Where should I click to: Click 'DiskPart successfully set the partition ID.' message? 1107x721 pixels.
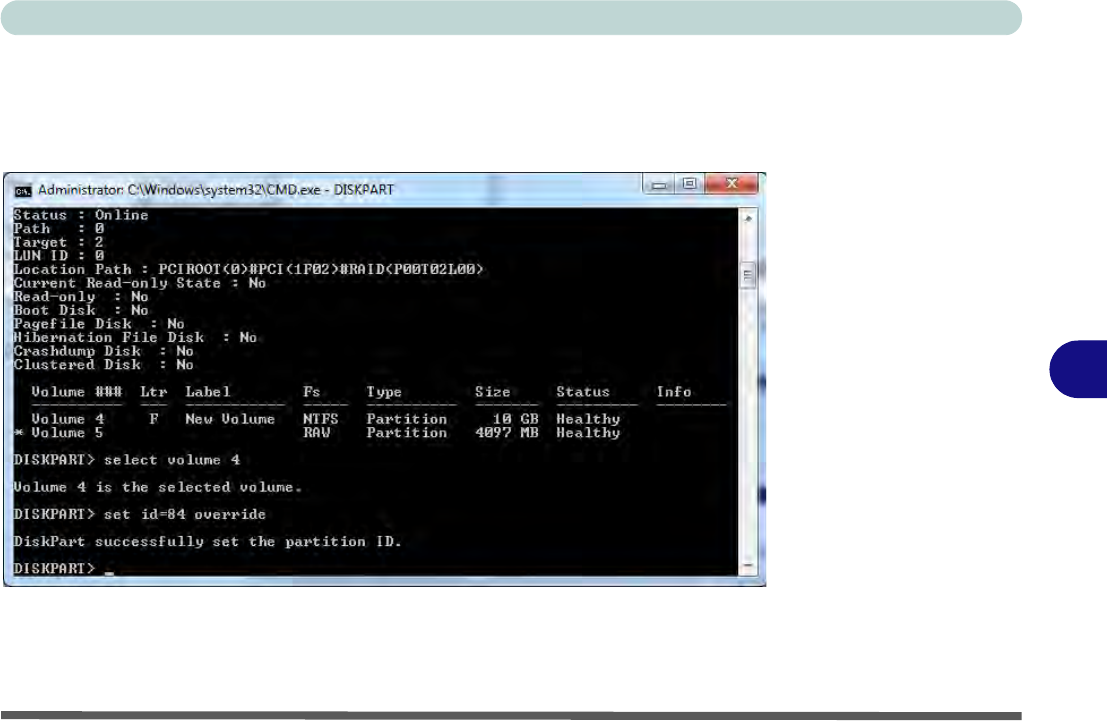tap(208, 542)
